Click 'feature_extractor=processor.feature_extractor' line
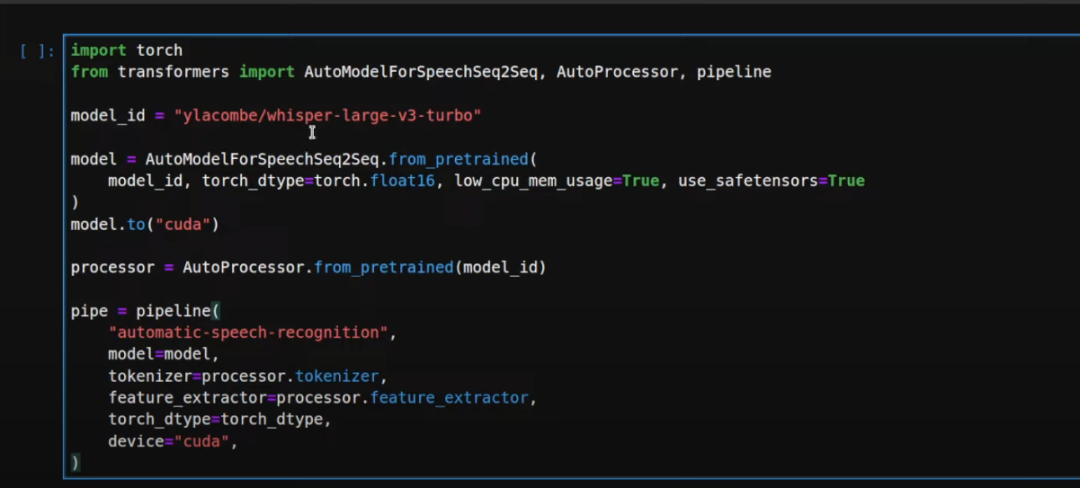Screen dimensions: 1080x488 tap(322, 398)
